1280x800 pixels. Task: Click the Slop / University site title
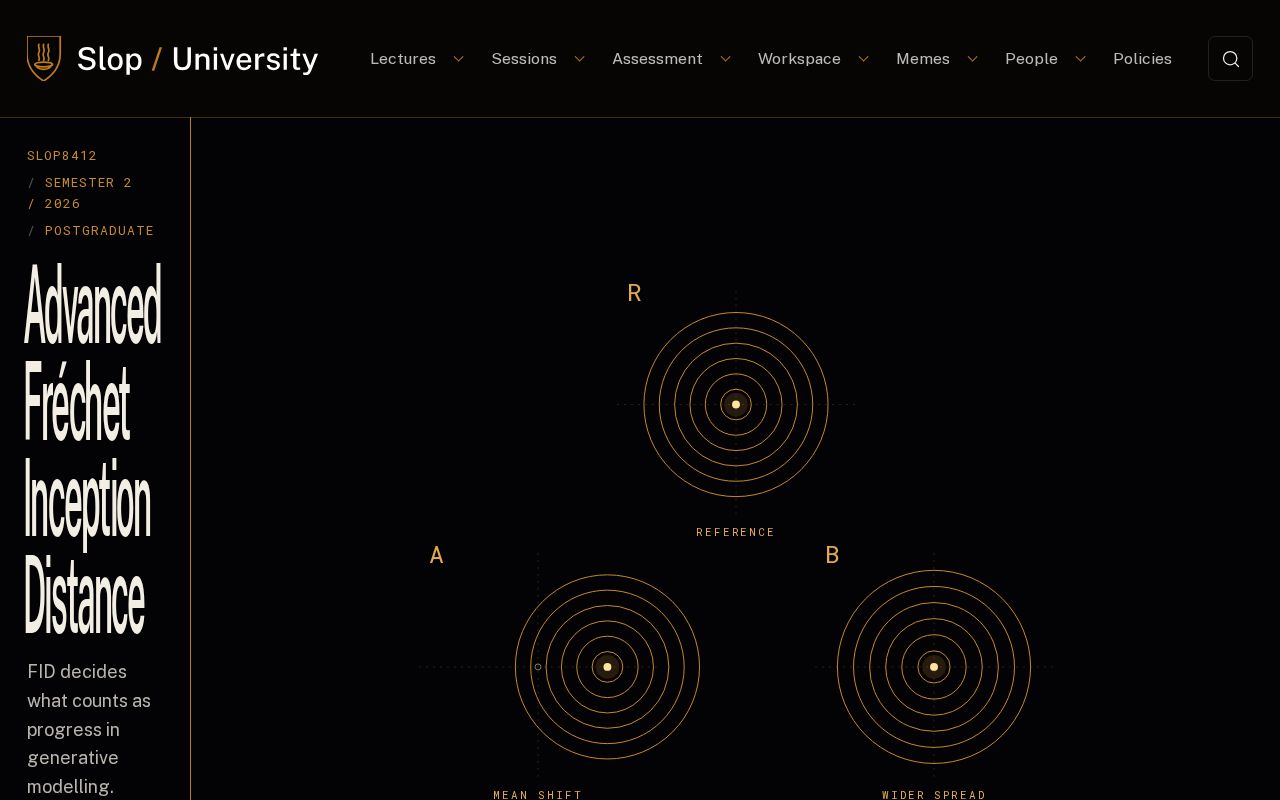coord(197,59)
